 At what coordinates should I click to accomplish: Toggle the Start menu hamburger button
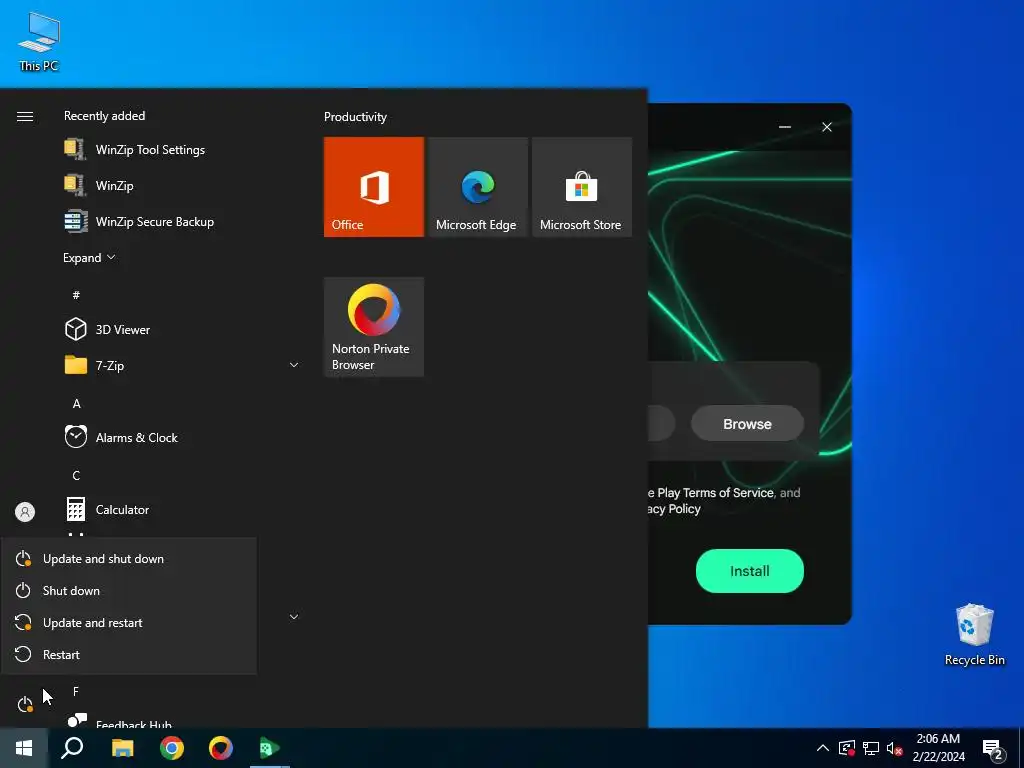pyautogui.click(x=25, y=116)
